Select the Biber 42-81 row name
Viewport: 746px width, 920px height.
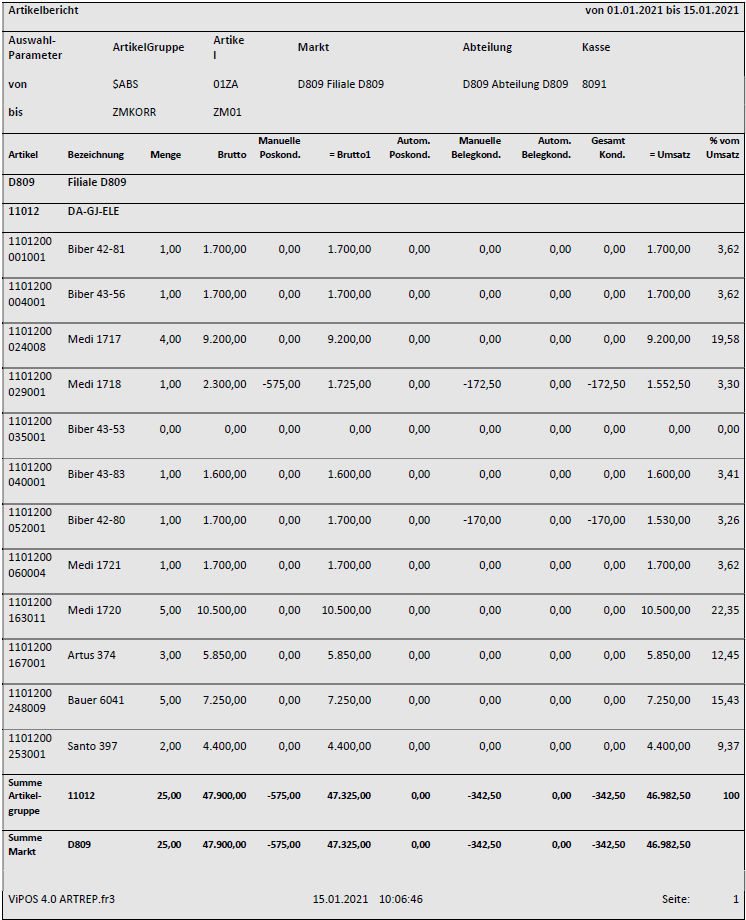tap(96, 249)
